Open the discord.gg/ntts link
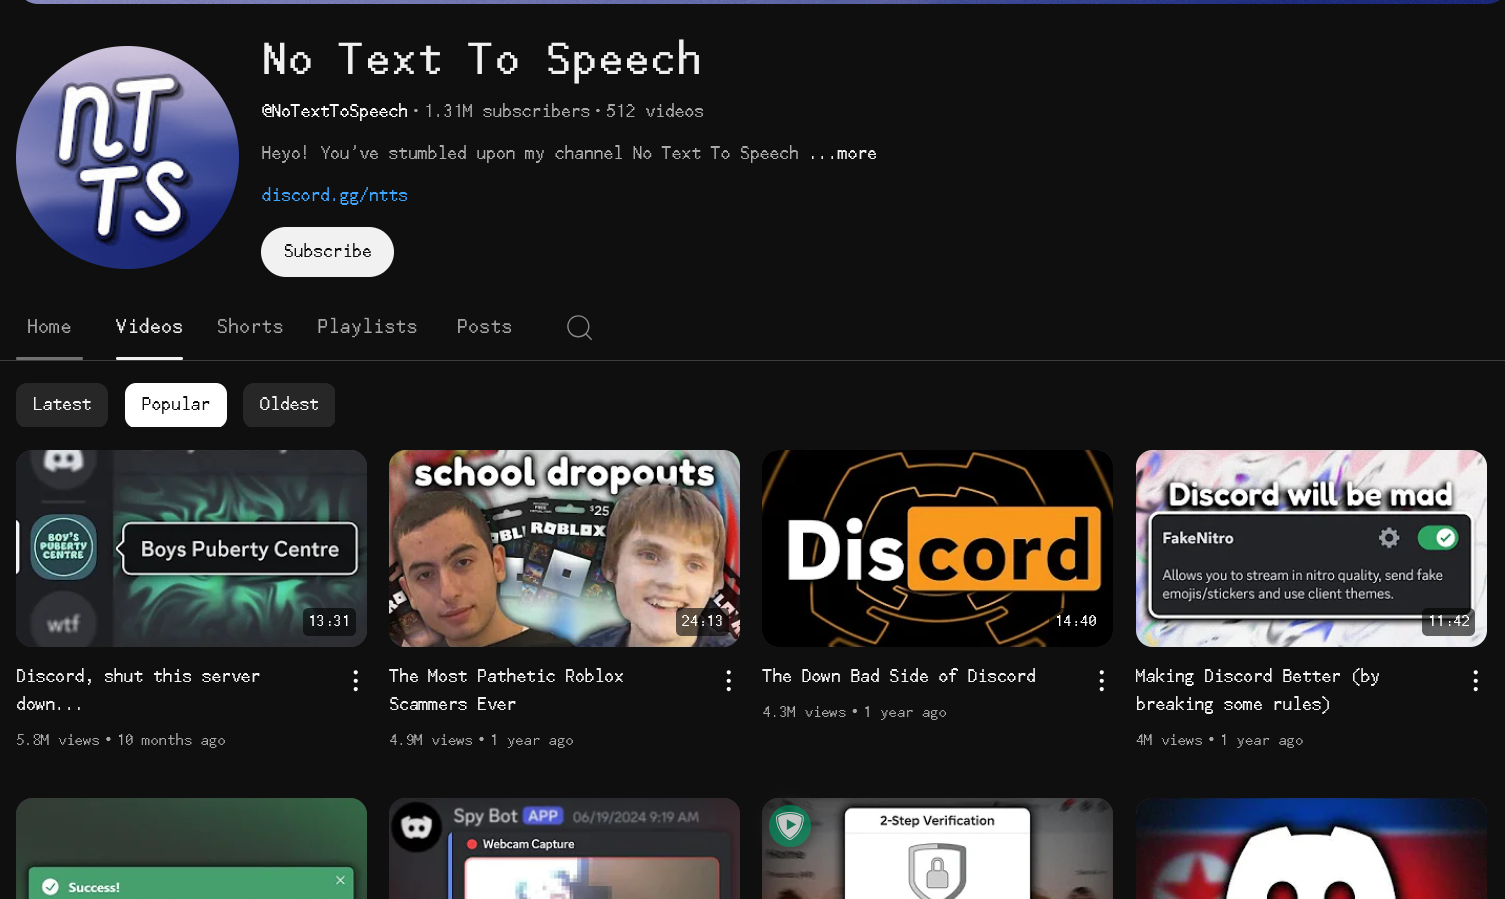Viewport: 1505px width, 899px height. [335, 195]
